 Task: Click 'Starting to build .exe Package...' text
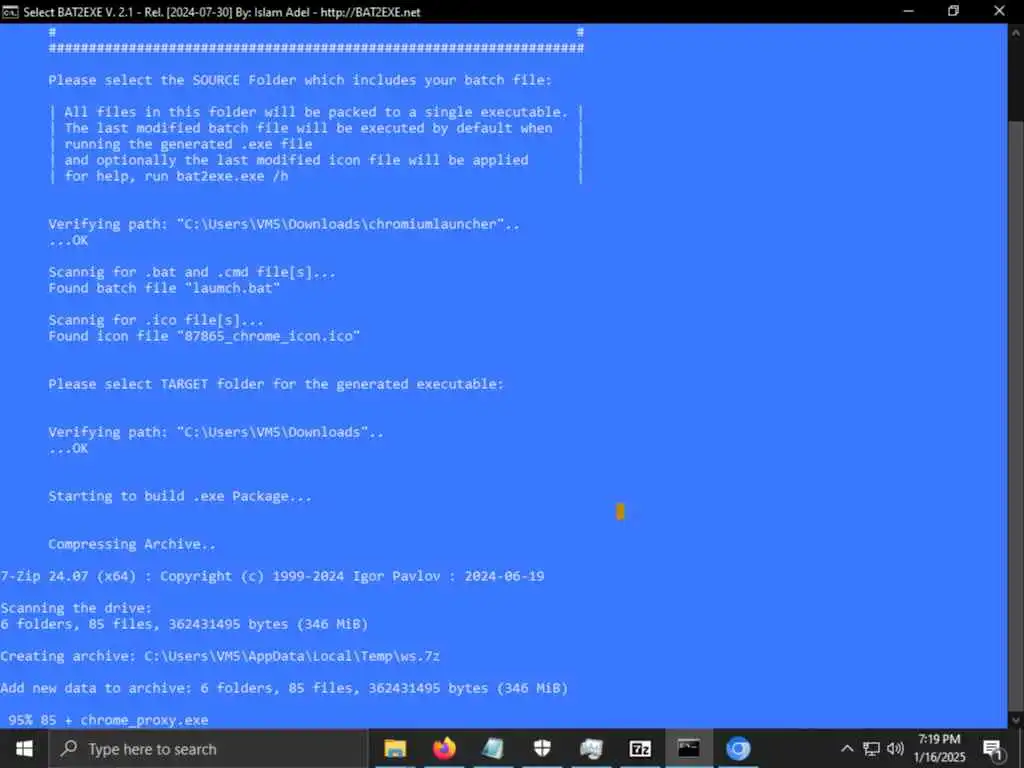pos(180,496)
